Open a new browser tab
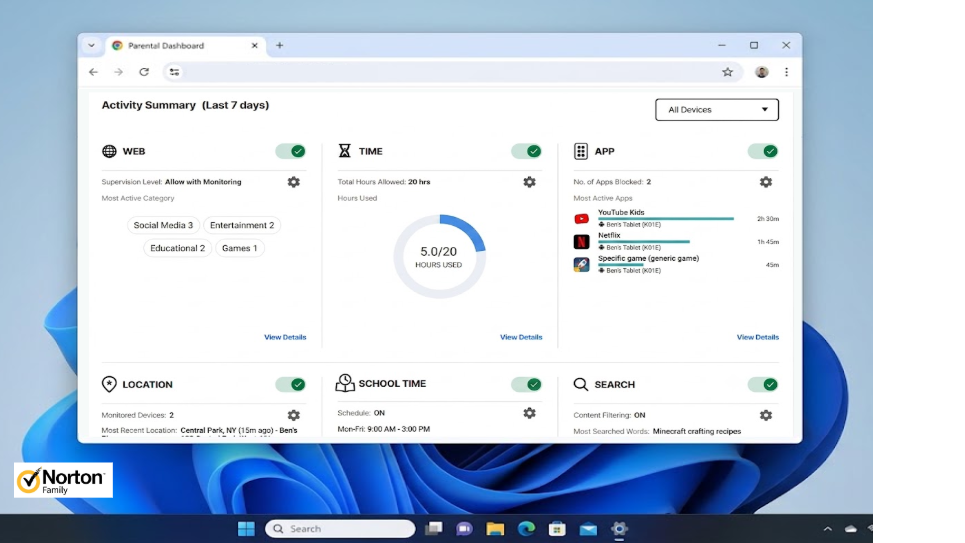Screen dimensions: 965x543 (279, 46)
